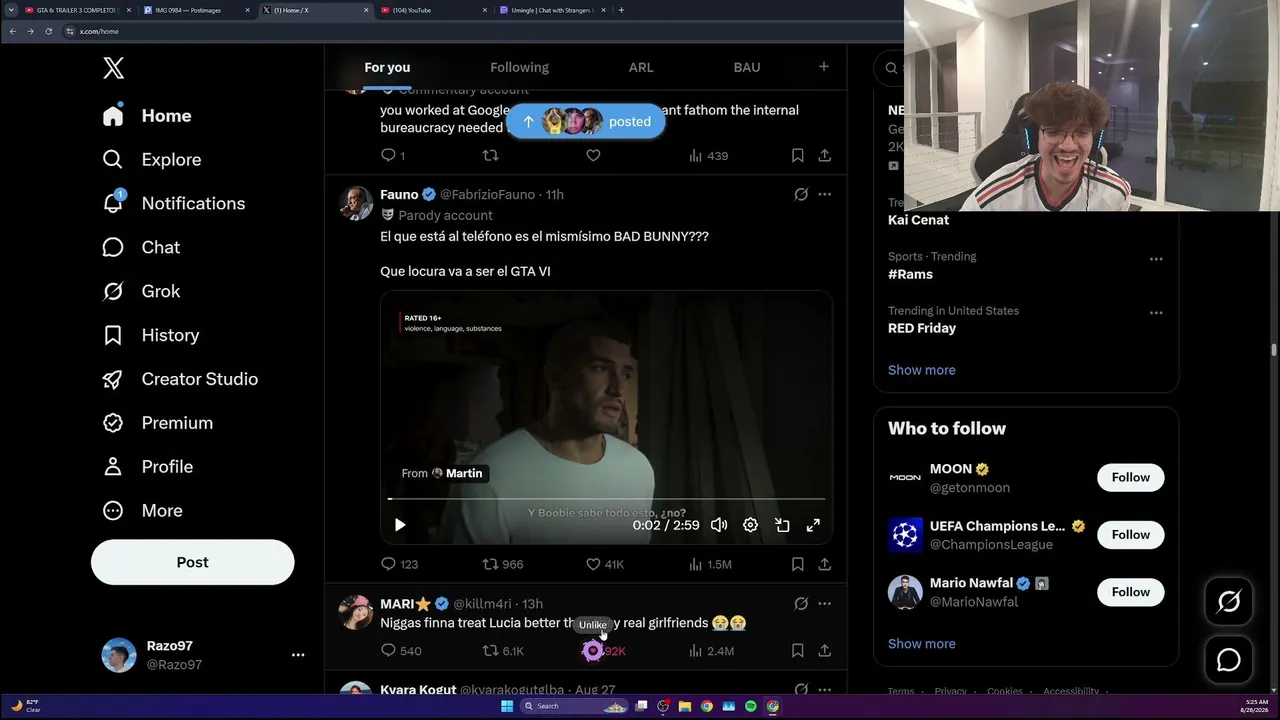Viewport: 1280px width, 720px height.
Task: Enter fullscreen on the video
Action: (x=814, y=525)
